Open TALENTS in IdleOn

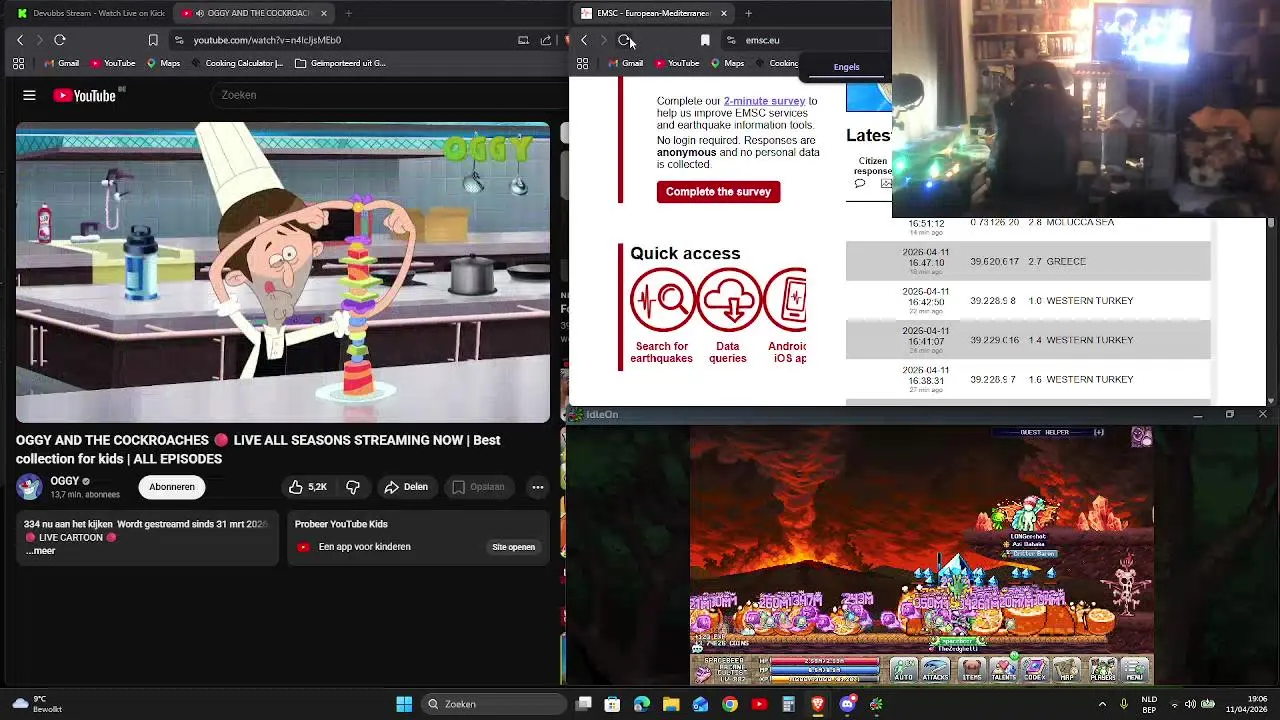pyautogui.click(x=1003, y=670)
